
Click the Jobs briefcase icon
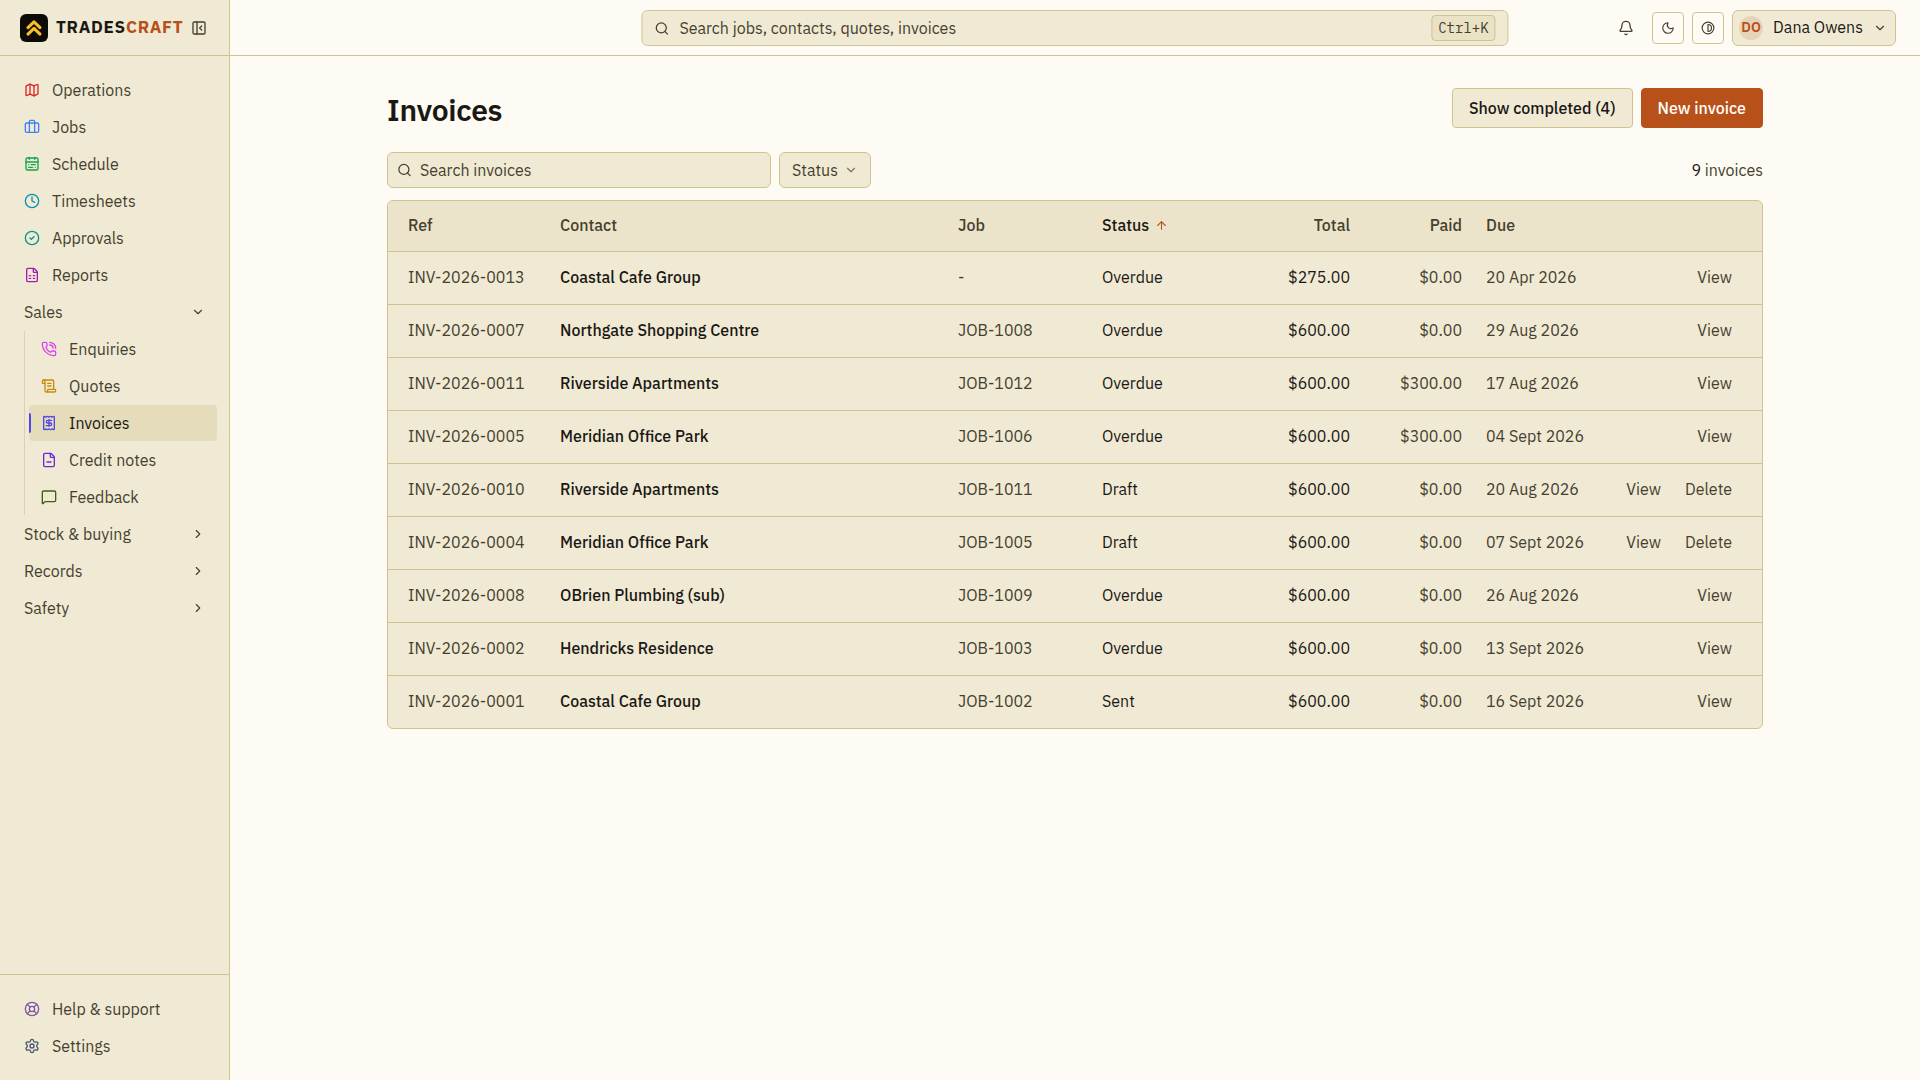(x=32, y=127)
